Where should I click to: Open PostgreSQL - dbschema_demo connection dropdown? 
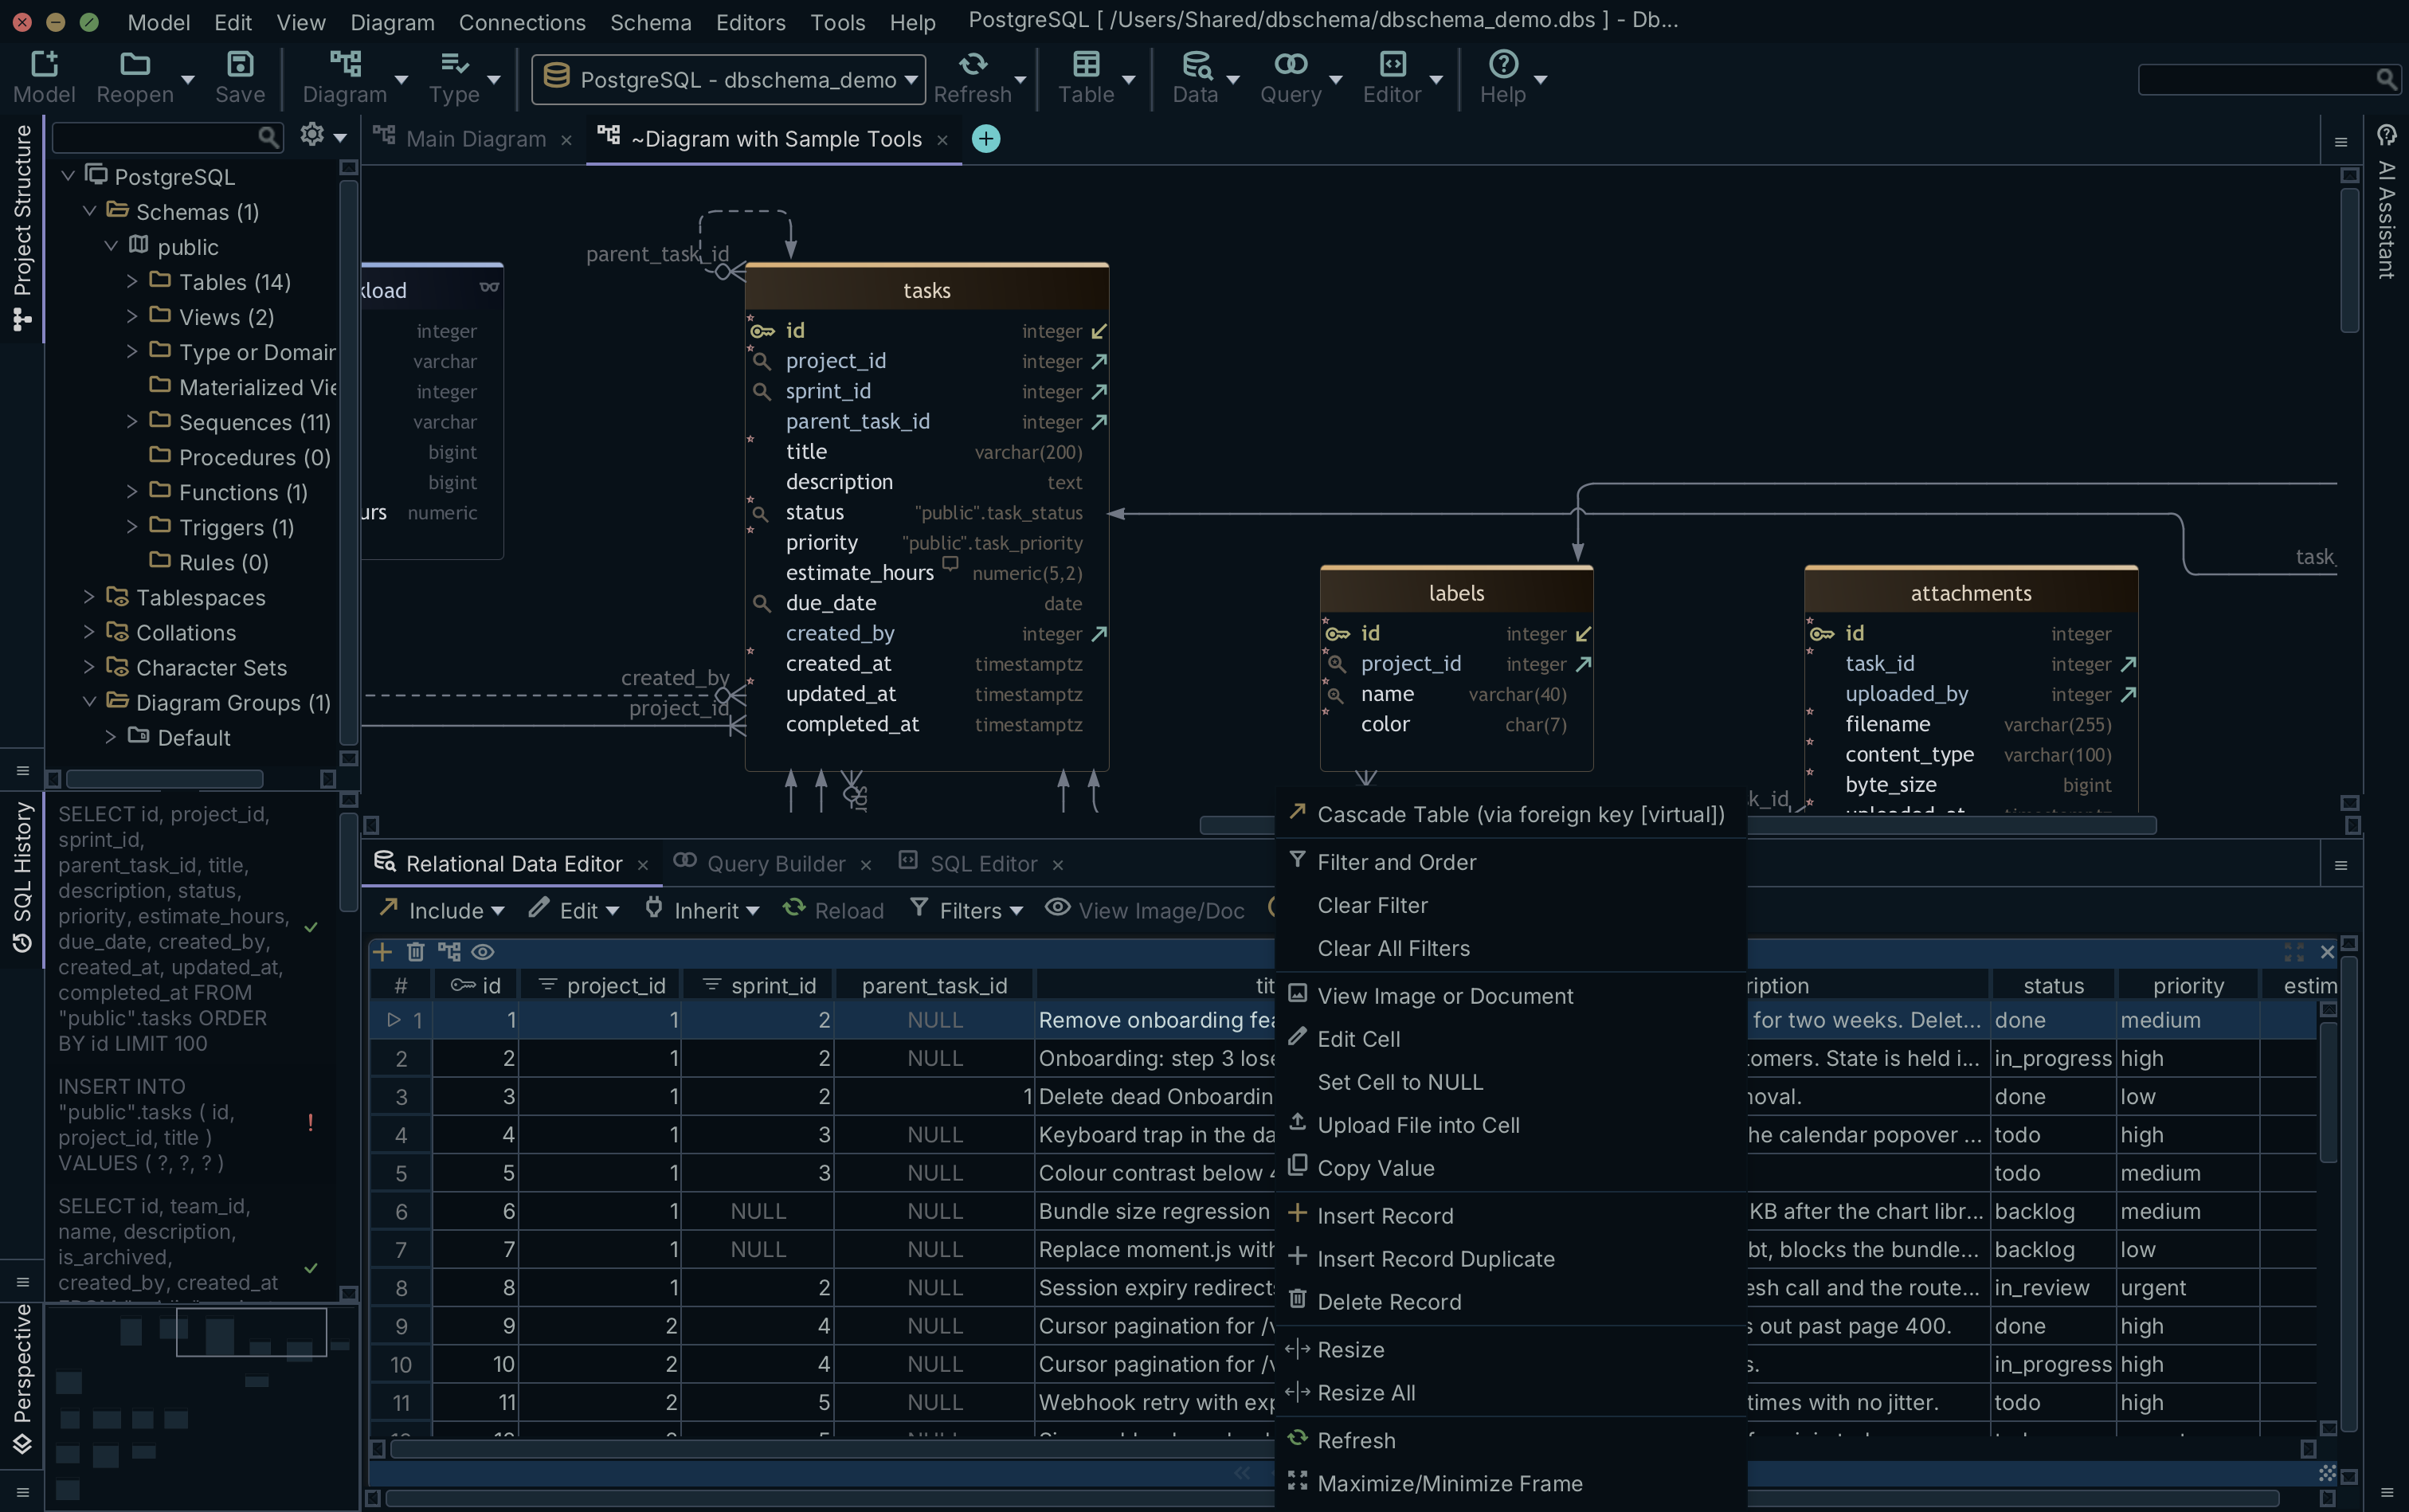point(728,79)
